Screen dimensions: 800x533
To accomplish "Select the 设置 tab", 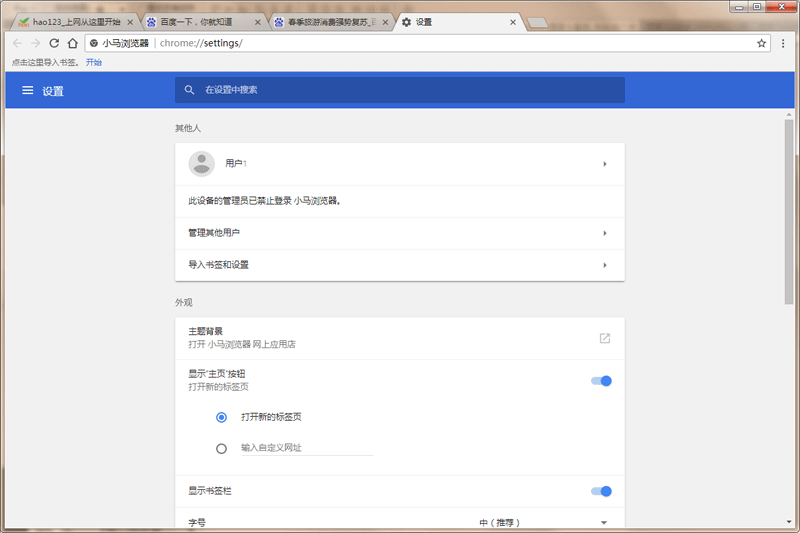I will tap(459, 22).
